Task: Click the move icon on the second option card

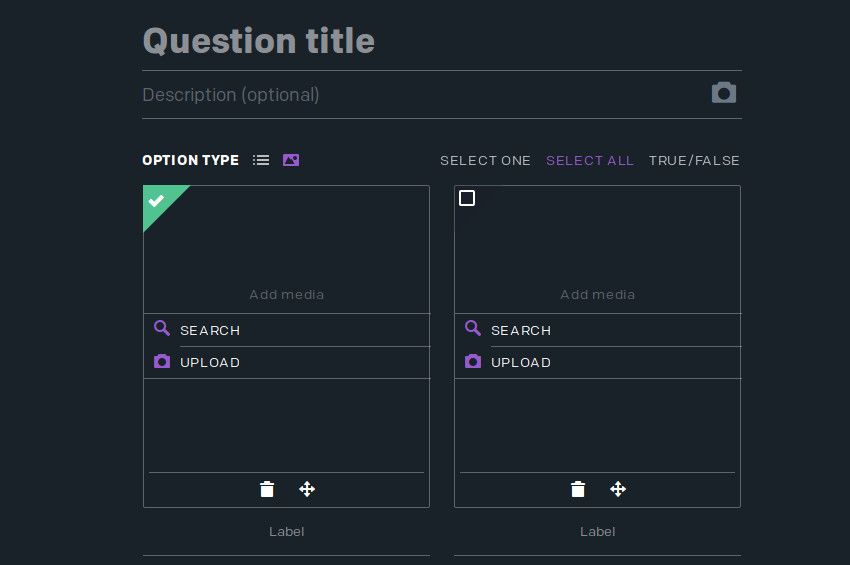Action: pyautogui.click(x=618, y=489)
